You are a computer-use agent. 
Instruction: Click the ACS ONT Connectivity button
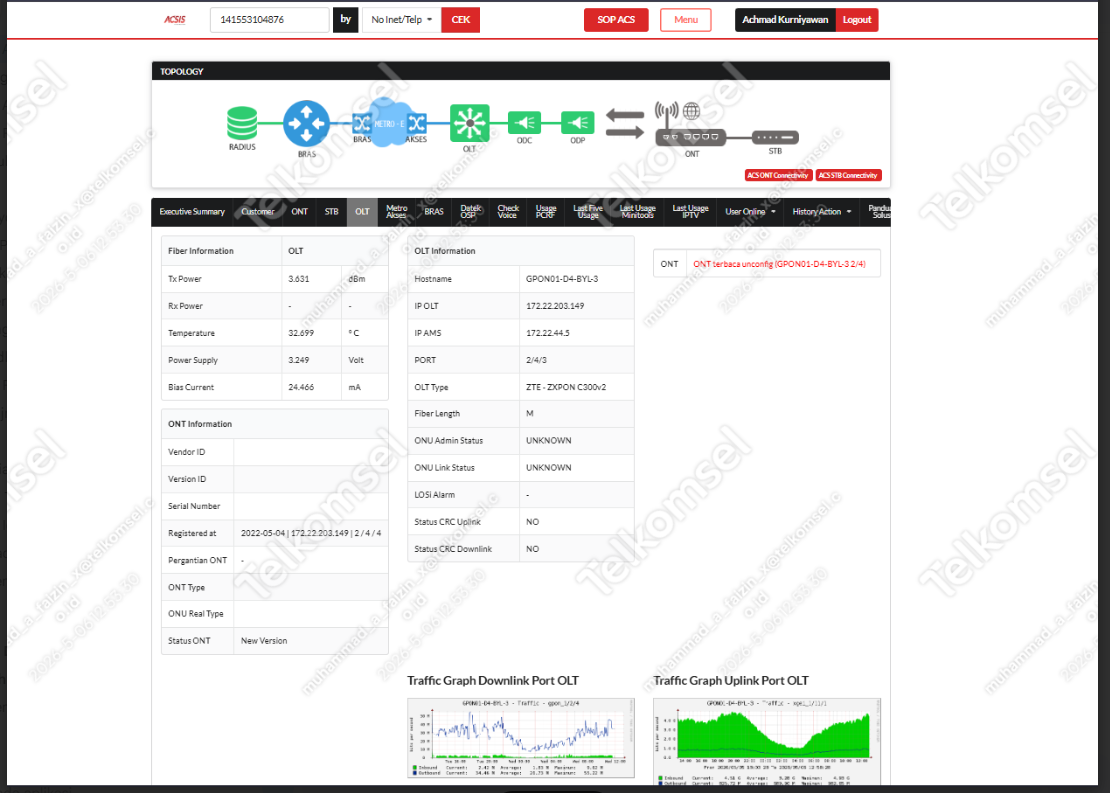click(x=778, y=176)
